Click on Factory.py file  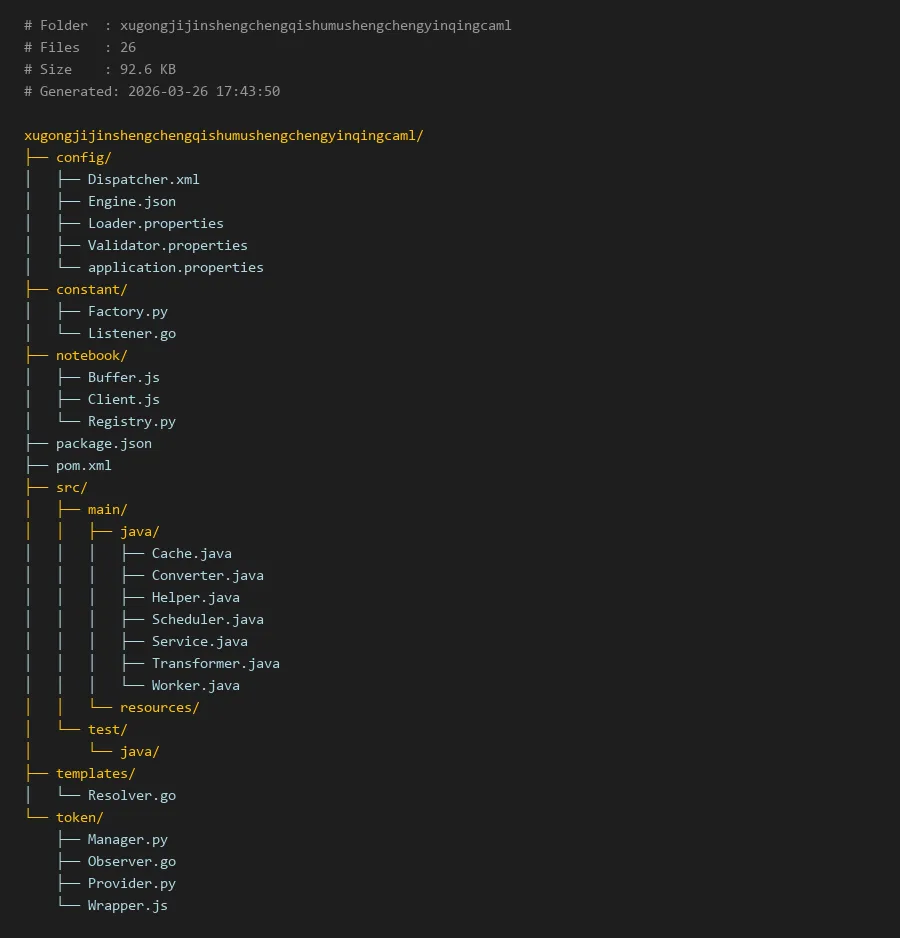pos(127,311)
